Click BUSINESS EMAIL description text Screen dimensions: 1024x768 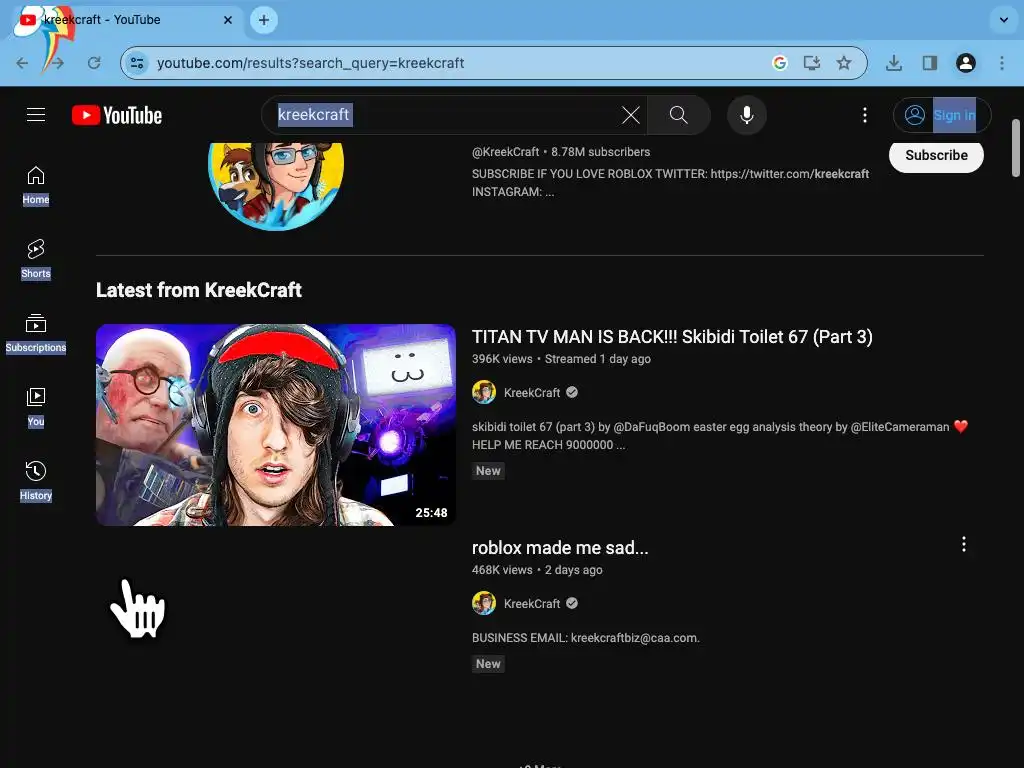(x=586, y=638)
